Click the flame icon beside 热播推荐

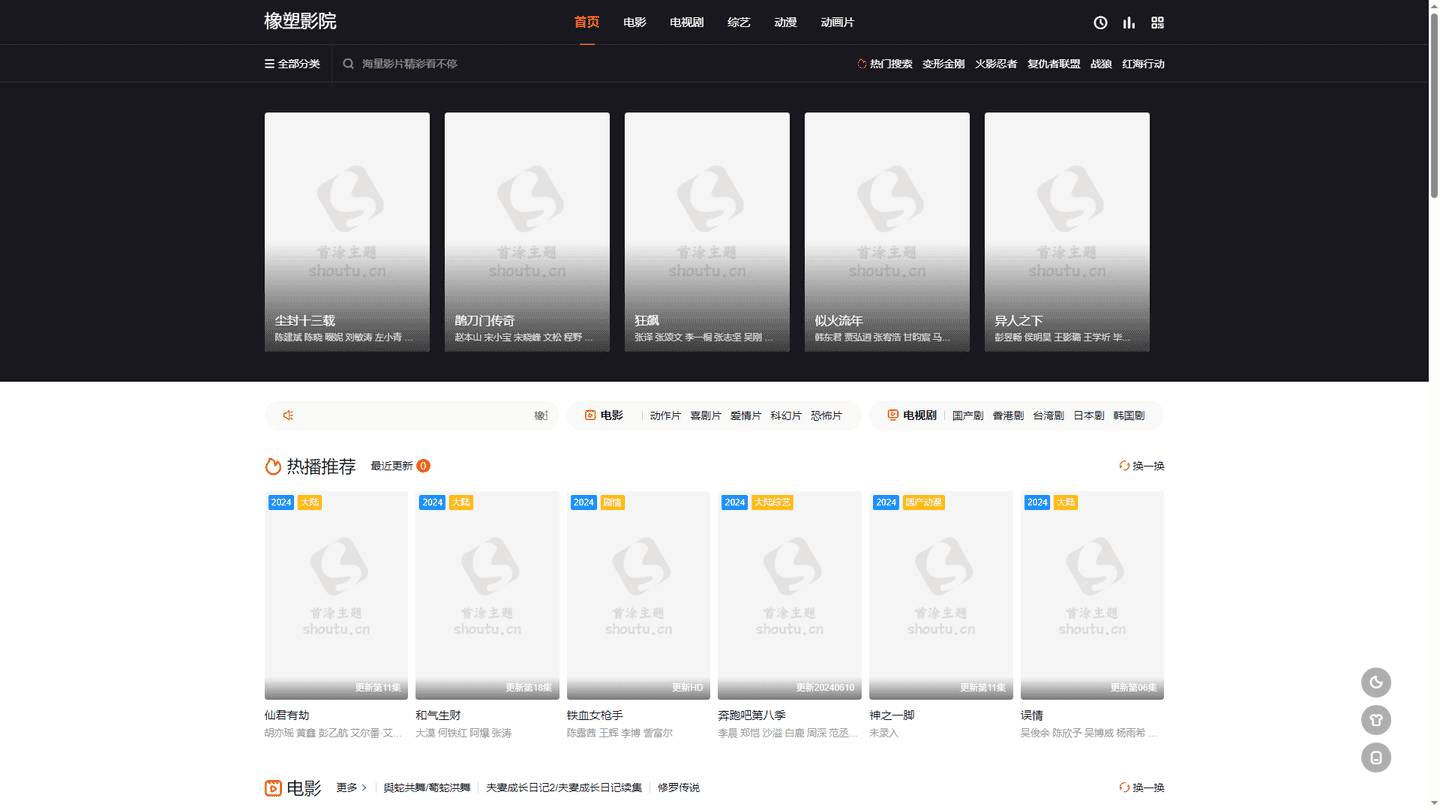click(x=273, y=466)
